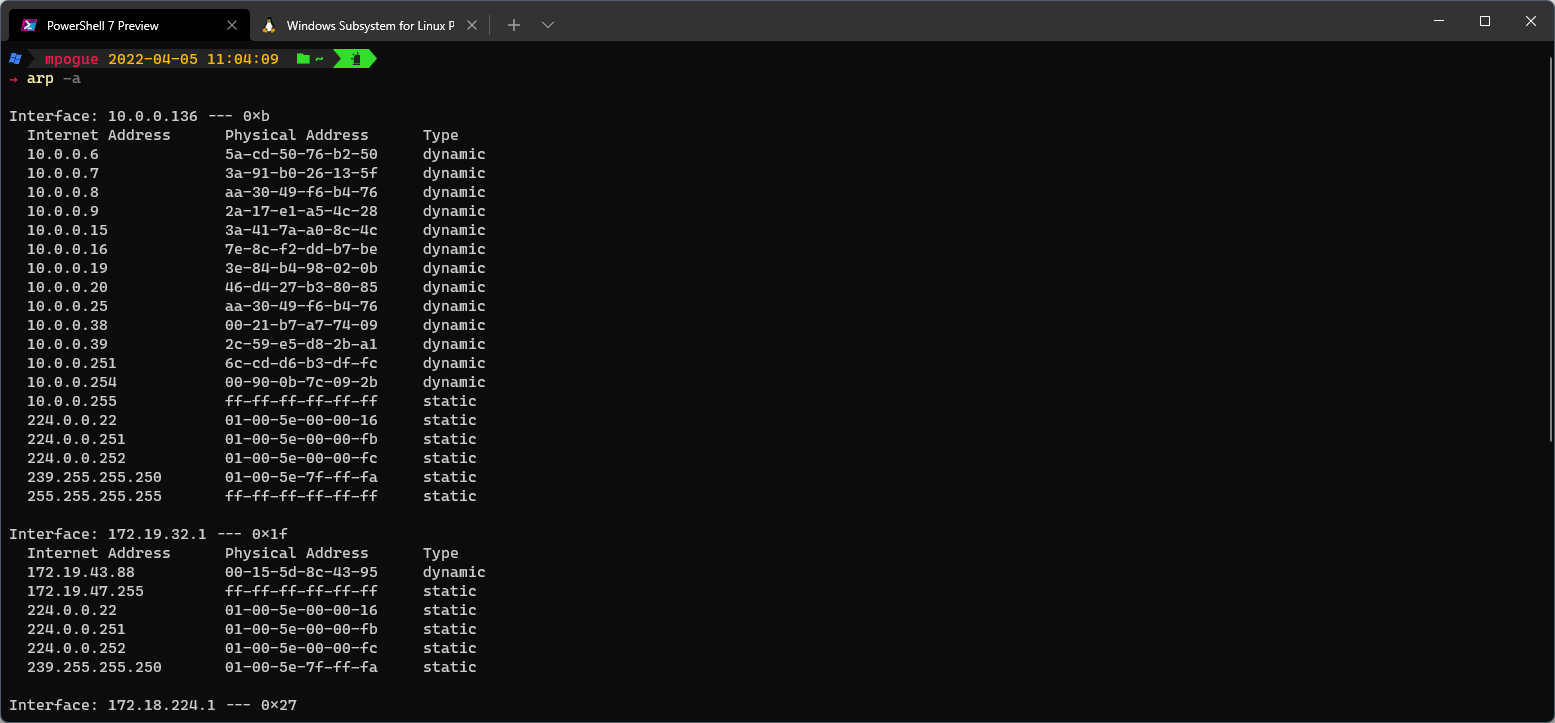Click the PowerShell icon on the first tab
Image resolution: width=1555 pixels, height=723 pixels.
point(29,25)
